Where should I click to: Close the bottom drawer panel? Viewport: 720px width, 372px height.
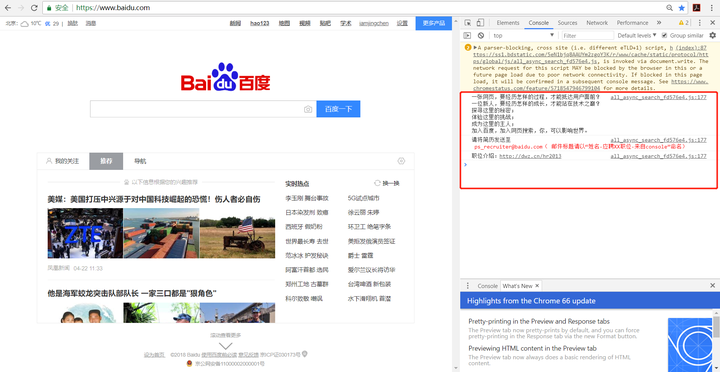(712, 286)
